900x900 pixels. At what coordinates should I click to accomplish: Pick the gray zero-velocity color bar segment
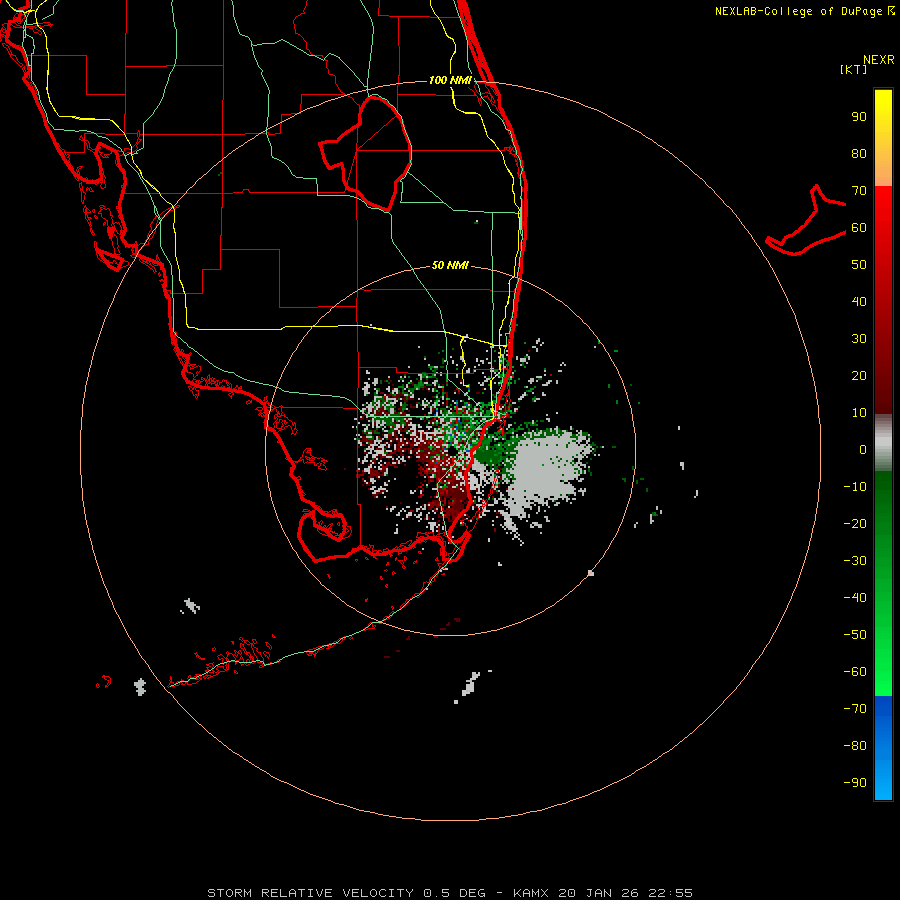[x=883, y=443]
